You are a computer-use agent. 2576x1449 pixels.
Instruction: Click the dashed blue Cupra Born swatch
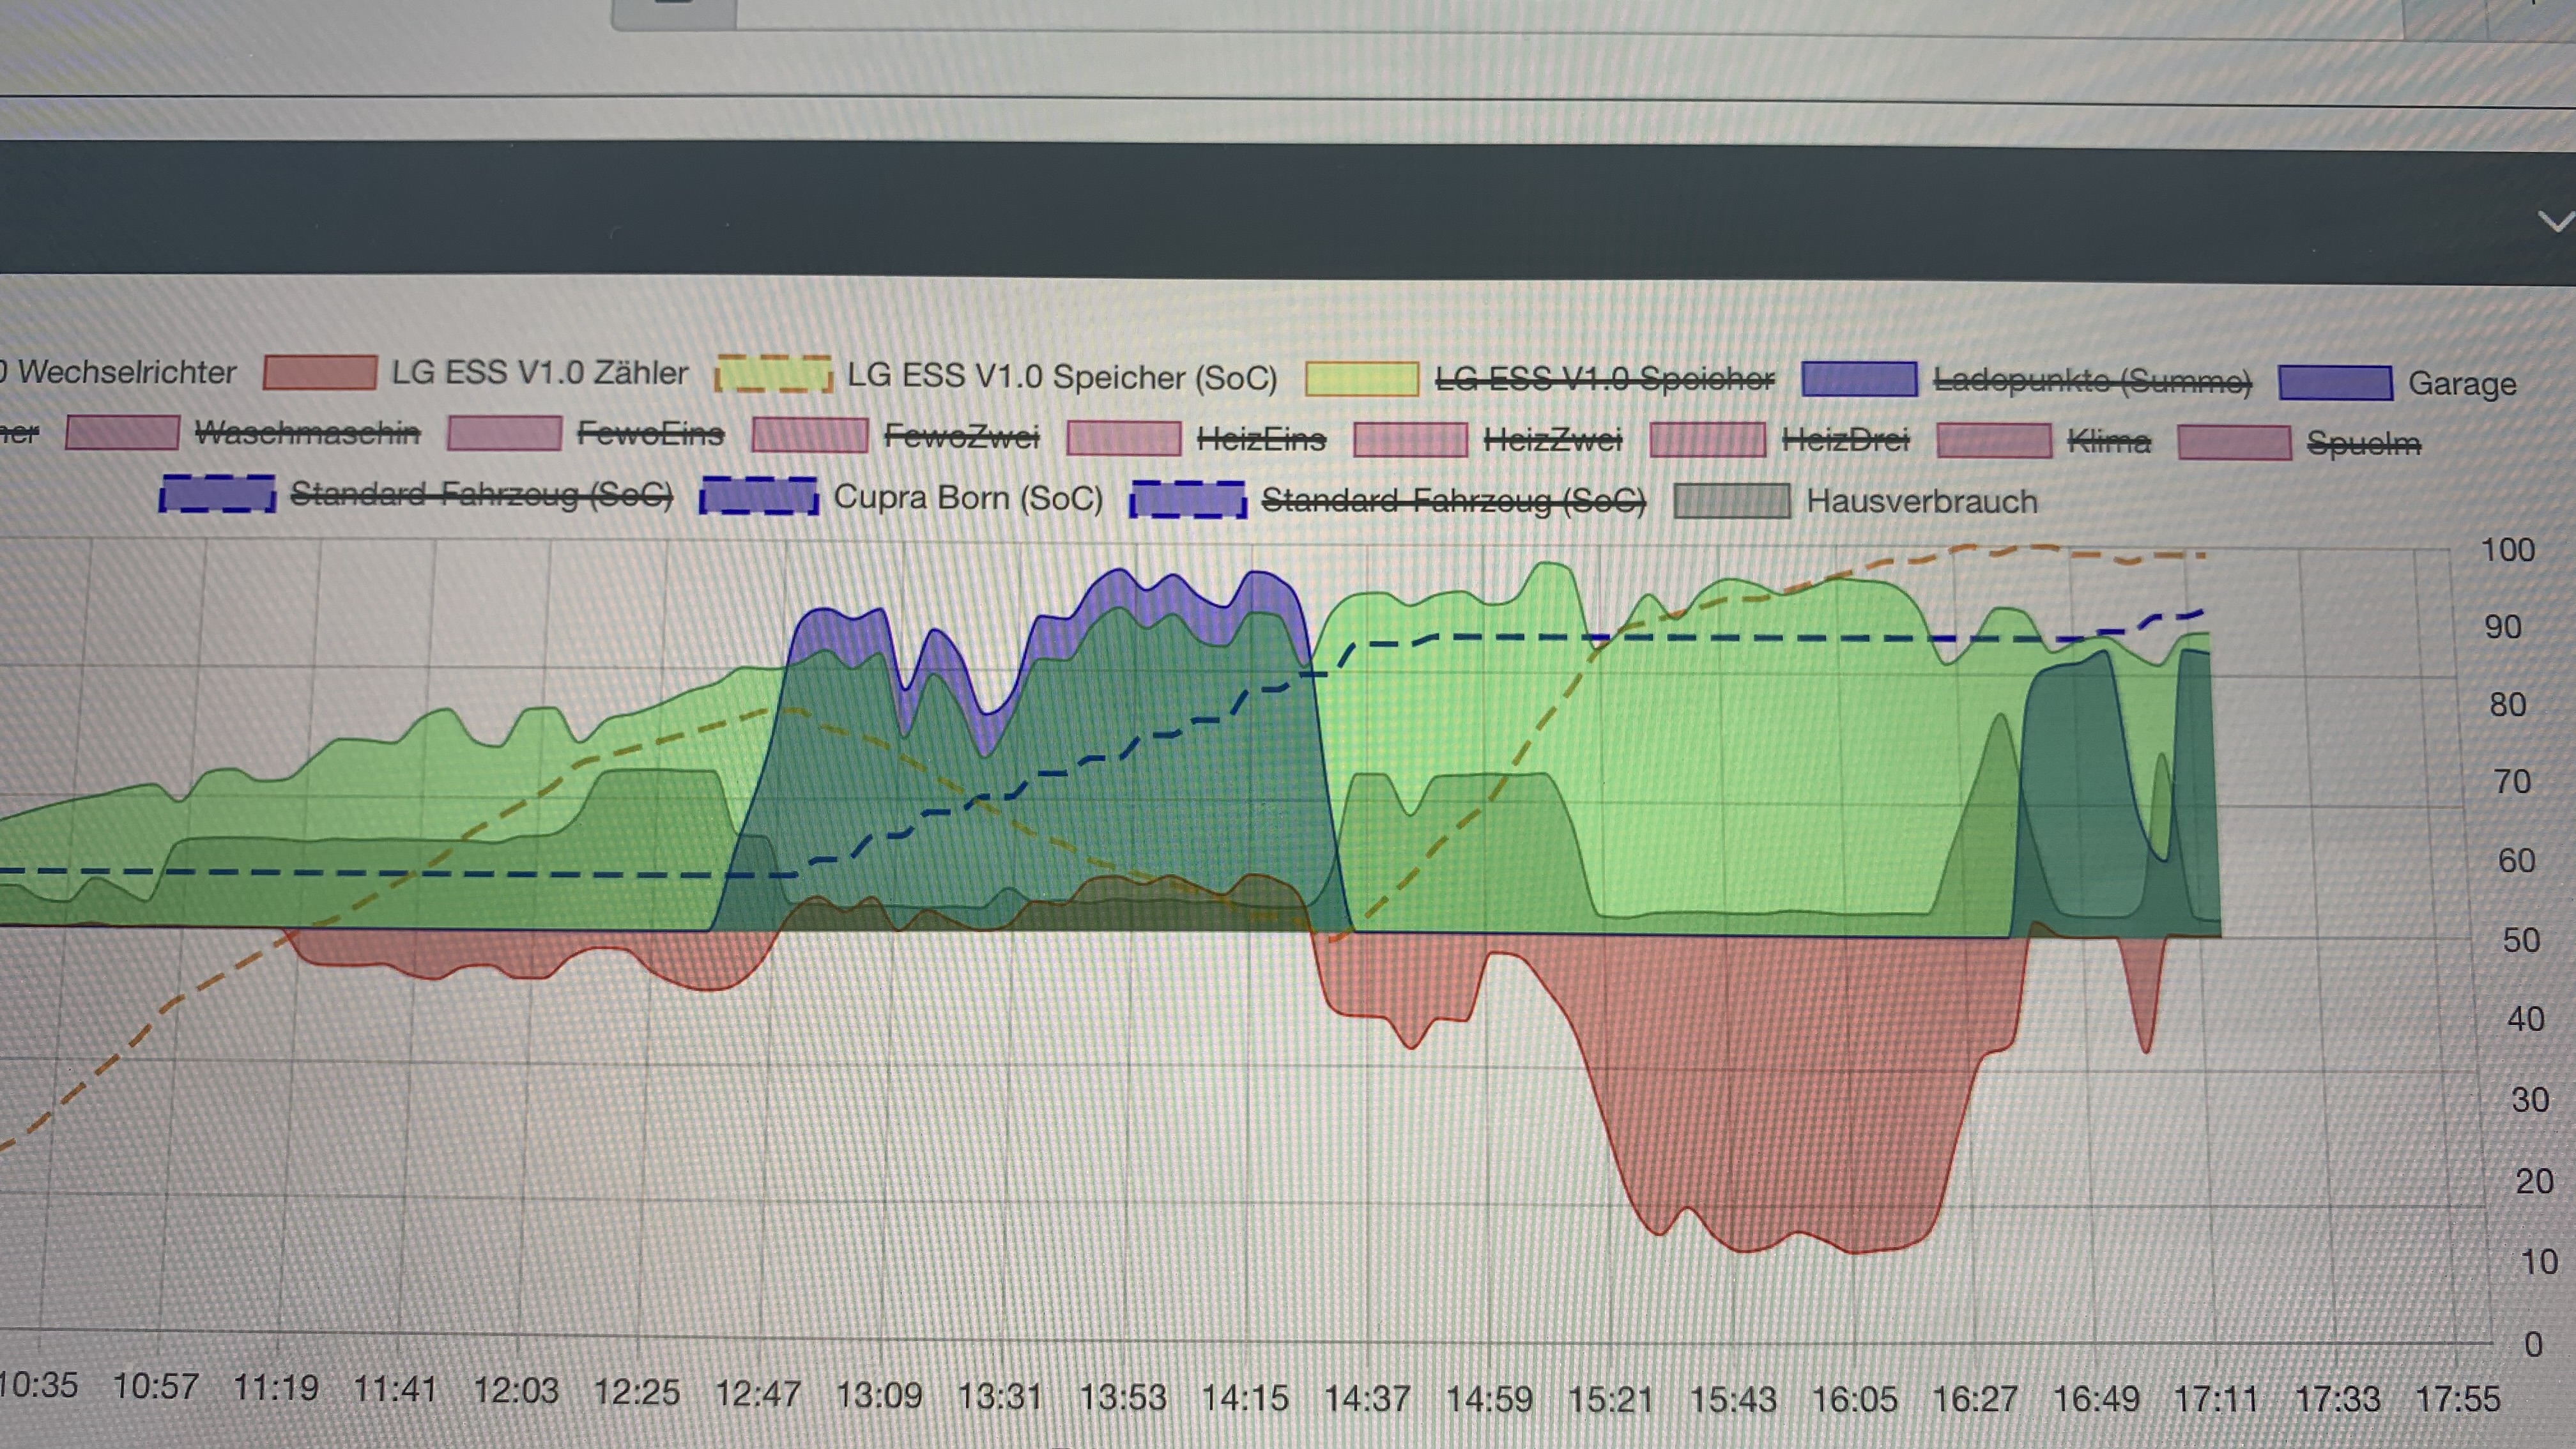pyautogui.click(x=758, y=496)
